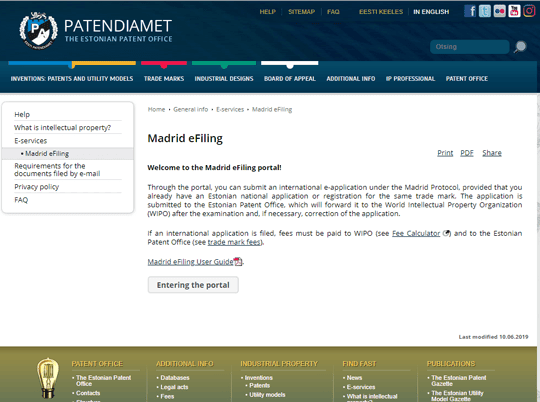Click the PDF link above article
The width and height of the screenshot is (540, 402).
tap(467, 153)
